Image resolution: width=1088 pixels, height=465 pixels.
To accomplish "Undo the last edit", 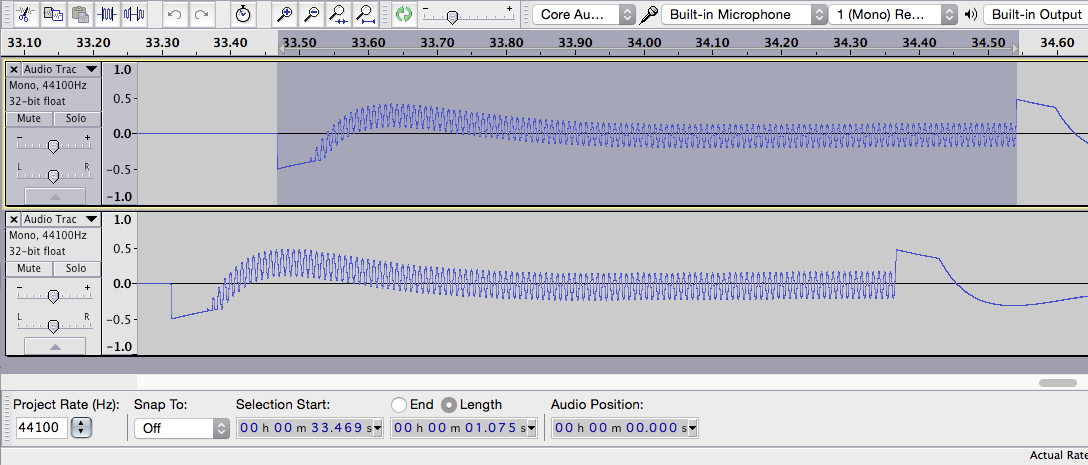I will click(174, 14).
